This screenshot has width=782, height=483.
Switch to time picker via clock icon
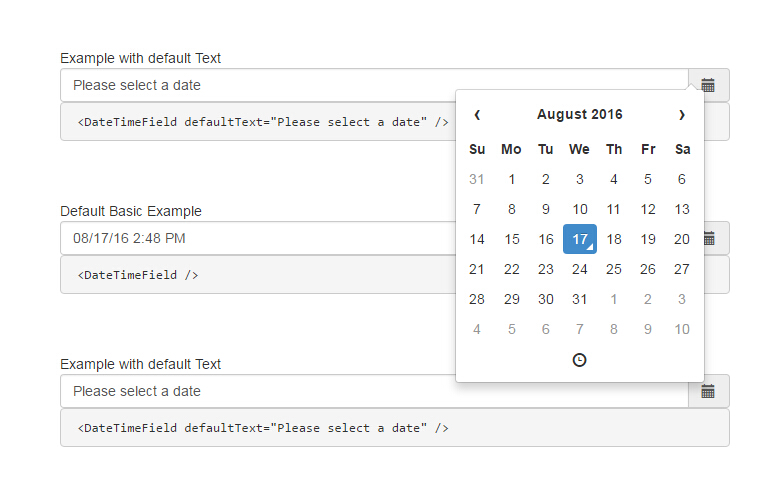tap(580, 360)
